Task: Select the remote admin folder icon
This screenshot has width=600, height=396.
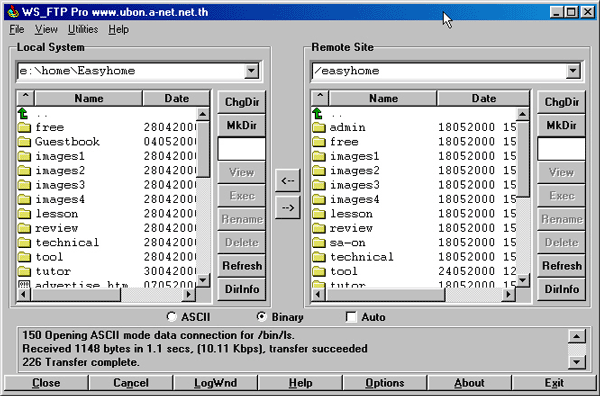Action: coord(318,127)
